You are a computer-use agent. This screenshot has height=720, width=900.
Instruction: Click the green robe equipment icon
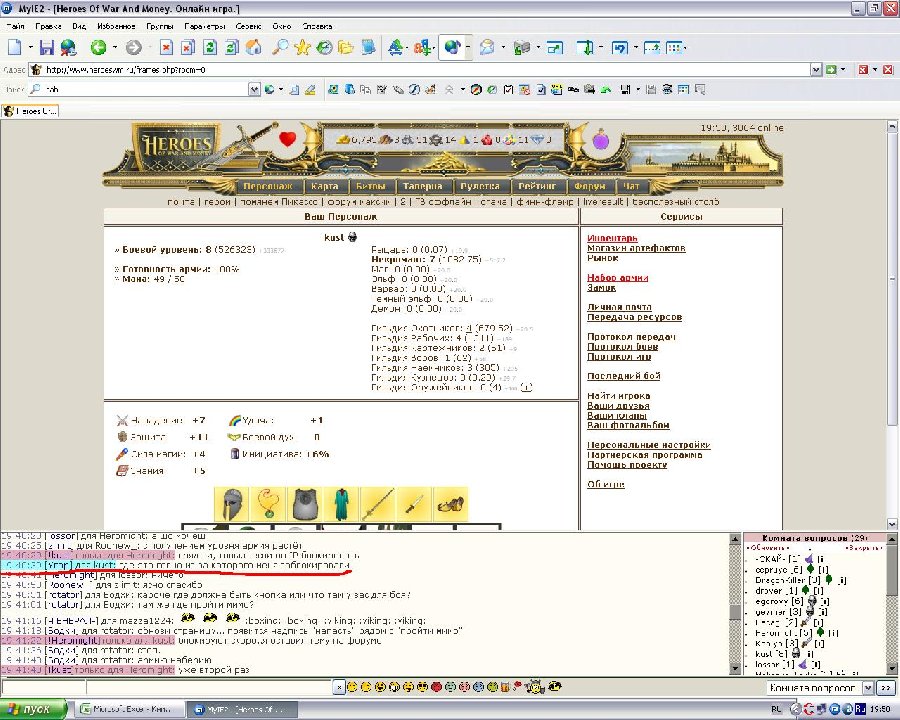click(x=340, y=505)
